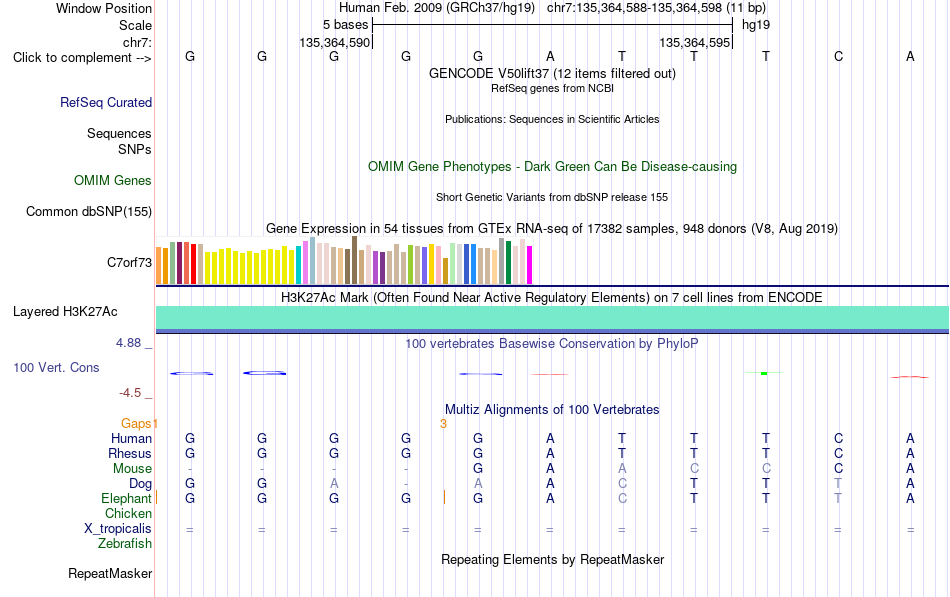Screen dimensions: 950x597
Task: Click the cyan bar in the GTEx chart
Action: point(299,265)
